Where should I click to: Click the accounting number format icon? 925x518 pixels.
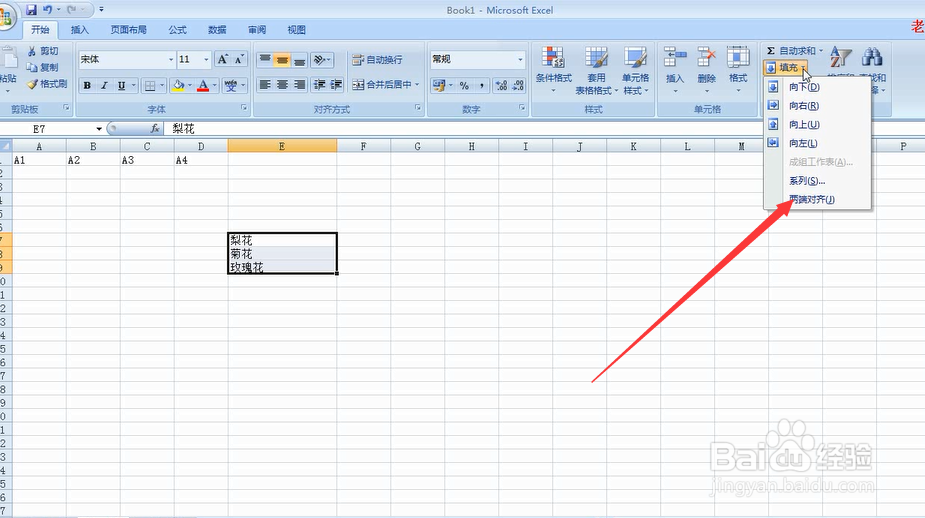[438, 86]
